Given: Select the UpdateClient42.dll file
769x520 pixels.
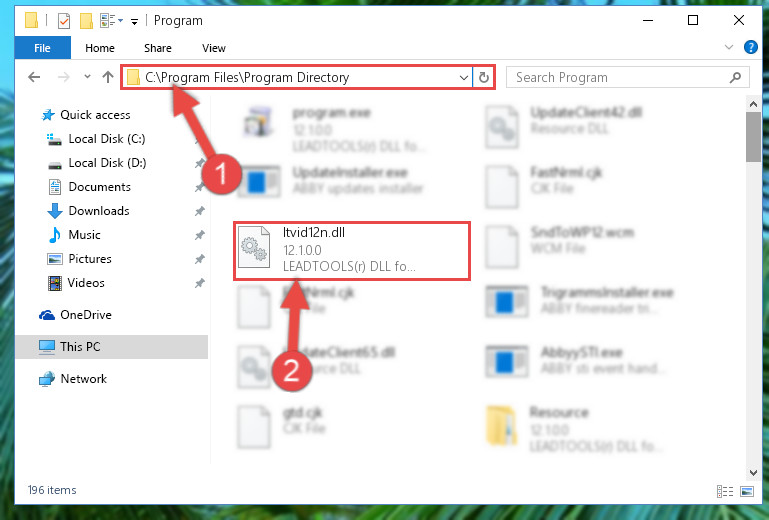Looking at the screenshot, I should (564, 127).
